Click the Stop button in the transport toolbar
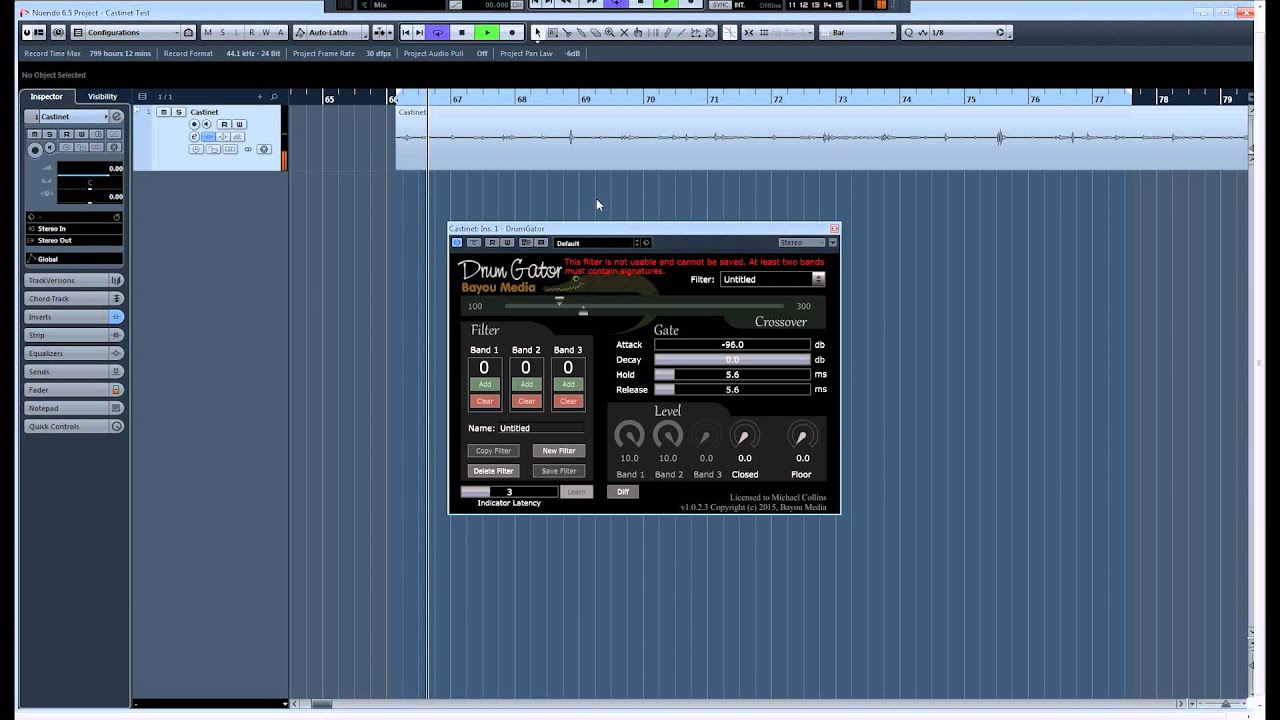Viewport: 1280px width, 720px height. (x=462, y=32)
